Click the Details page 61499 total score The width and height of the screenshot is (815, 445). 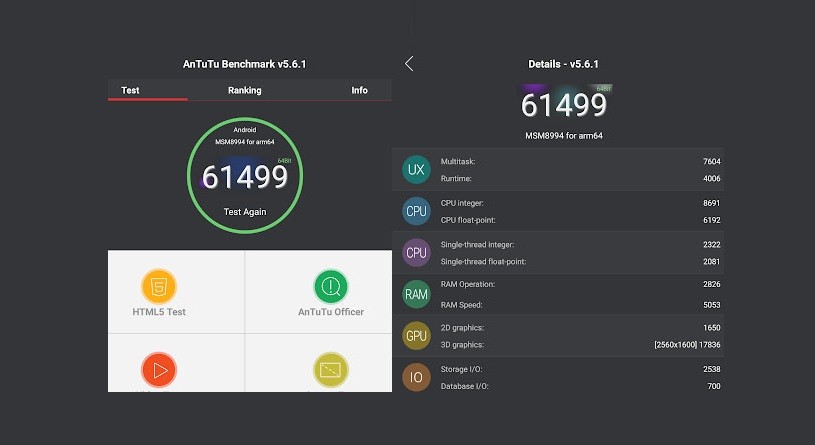tap(564, 105)
